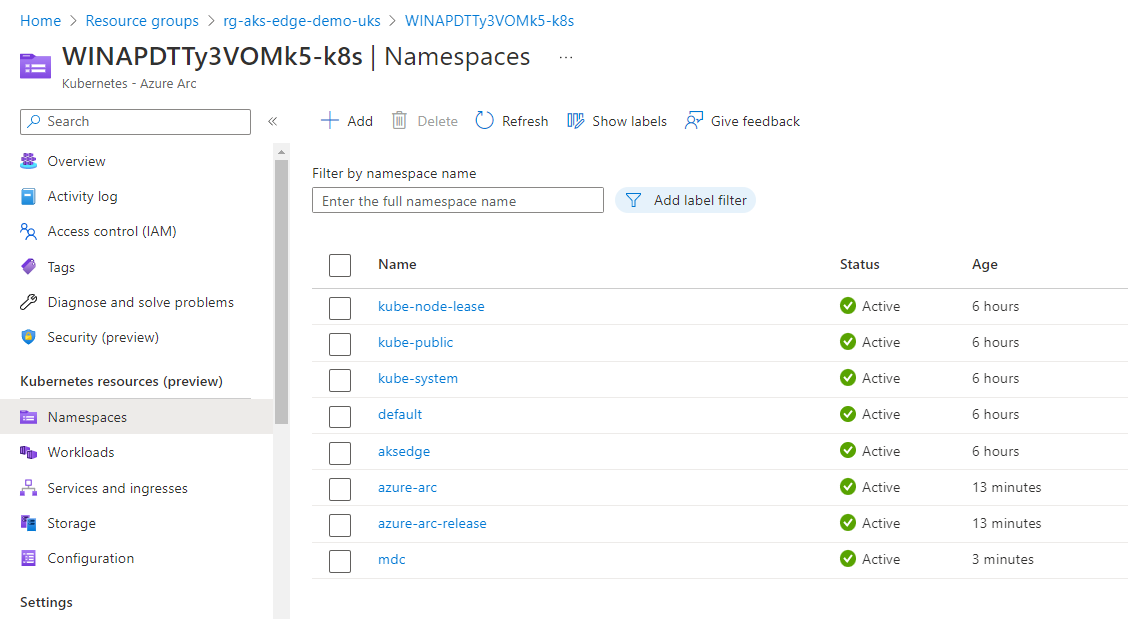Toggle the select-all checkbox in table header
Viewport: 1128px width, 619px height.
tap(340, 265)
